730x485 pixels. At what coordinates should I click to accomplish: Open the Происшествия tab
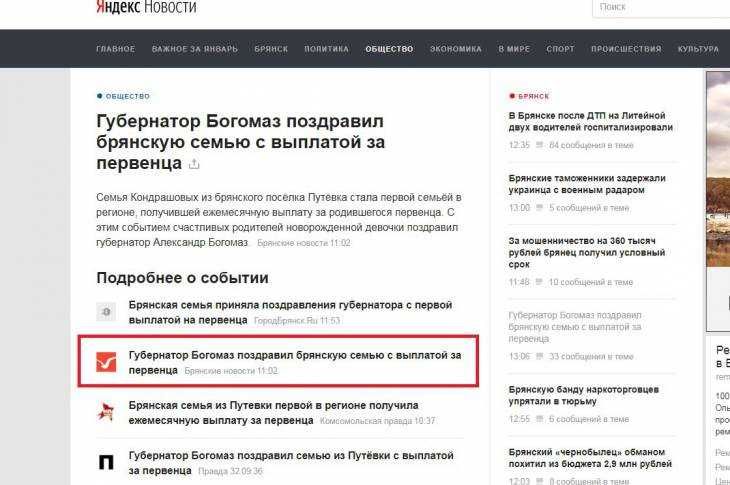click(626, 49)
